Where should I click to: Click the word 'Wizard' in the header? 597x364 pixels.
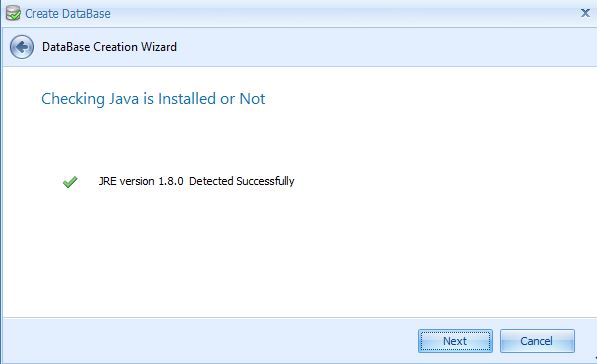click(x=159, y=47)
